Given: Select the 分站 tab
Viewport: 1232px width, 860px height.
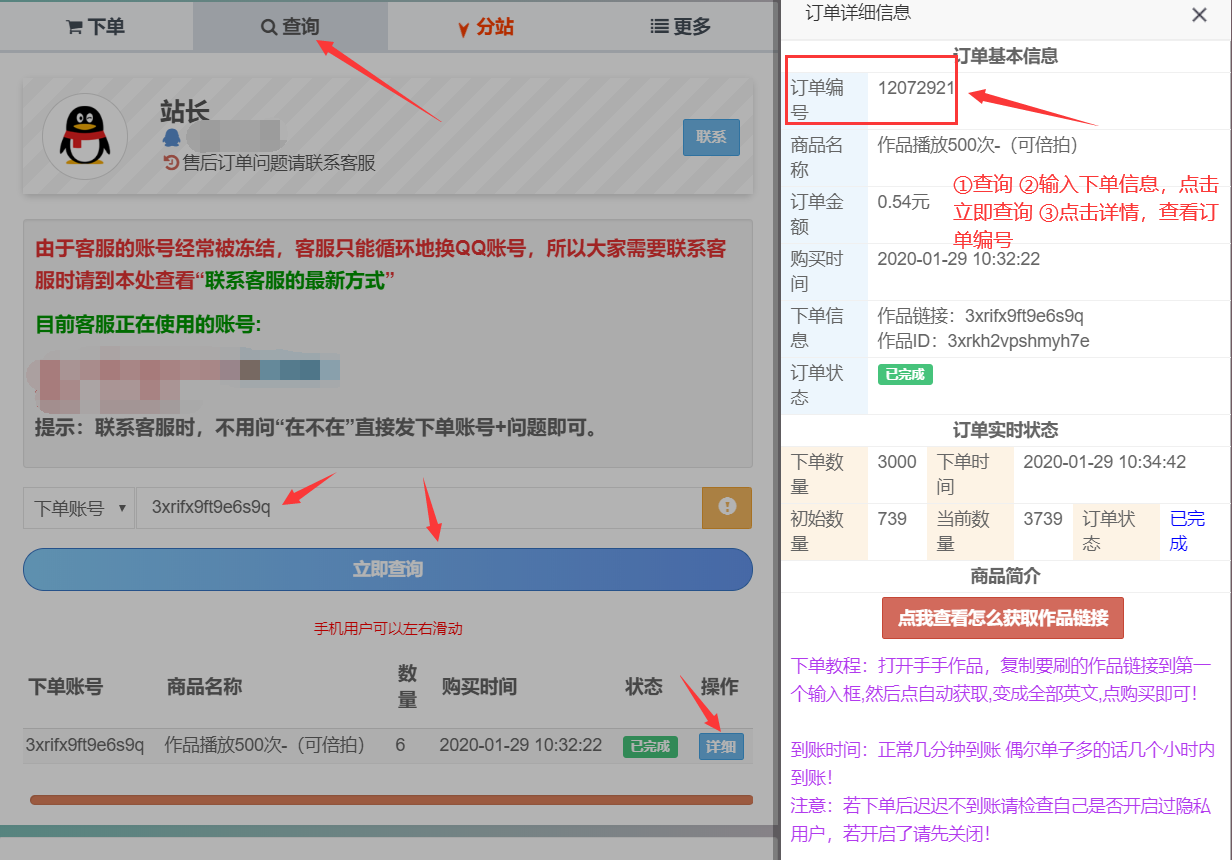Looking at the screenshot, I should click(x=485, y=27).
